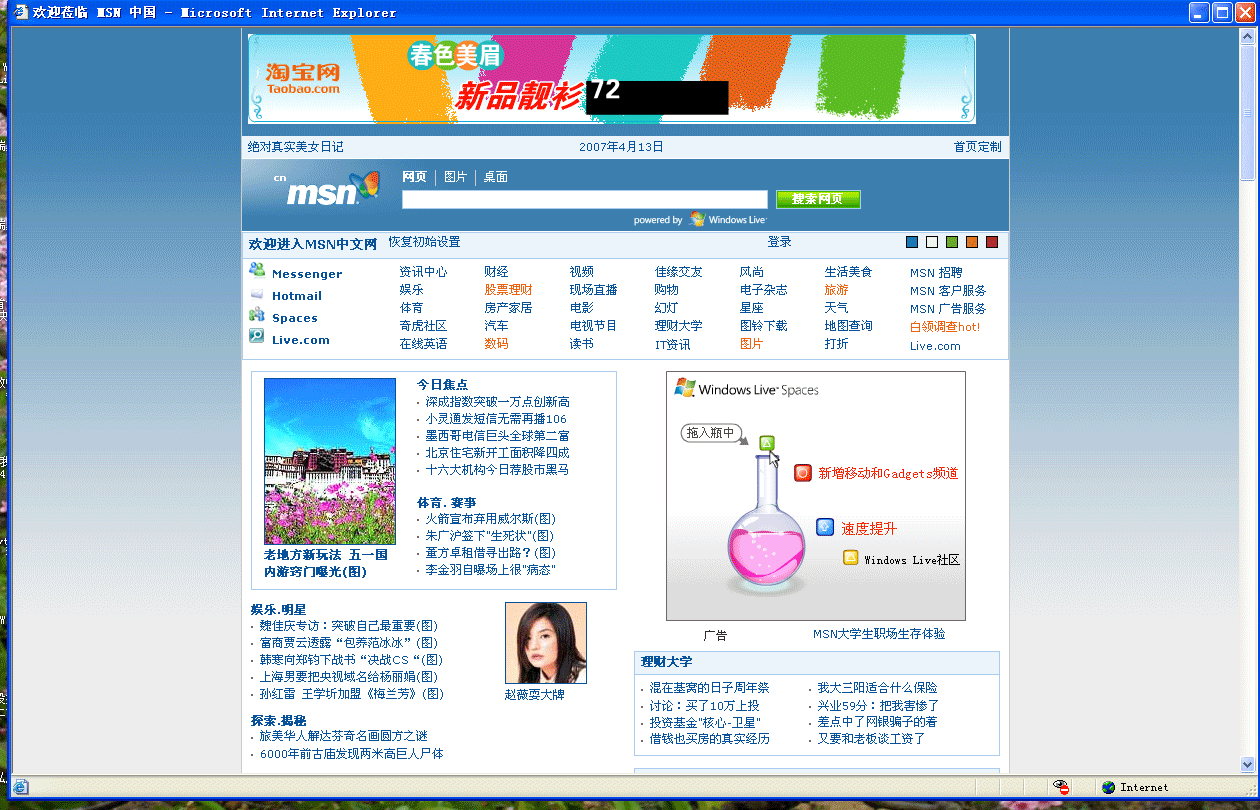Open the 现场直播 channel
This screenshot has height=810, width=1260.
tap(594, 290)
